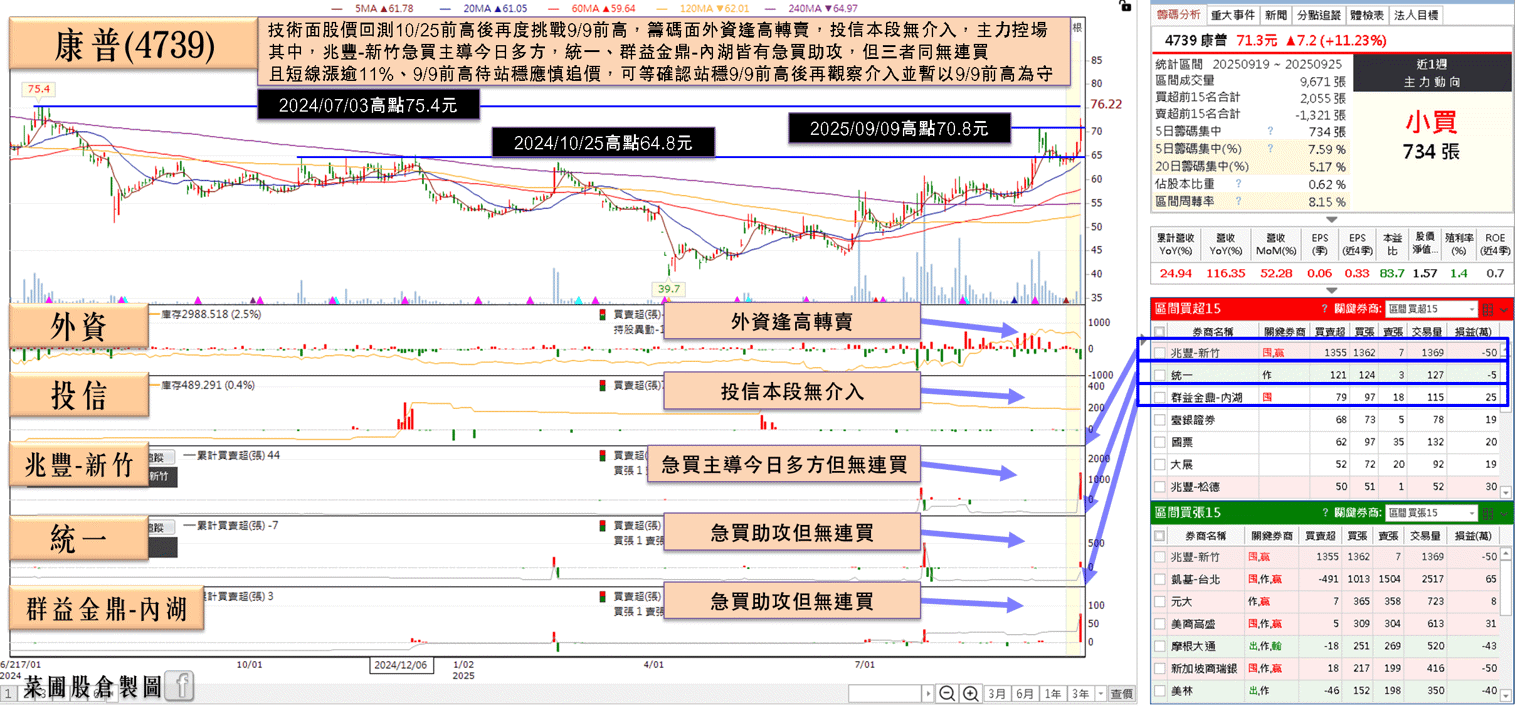Click the 76.22 price marker on the right axis
This screenshot has width=1515, height=720.
[1107, 104]
